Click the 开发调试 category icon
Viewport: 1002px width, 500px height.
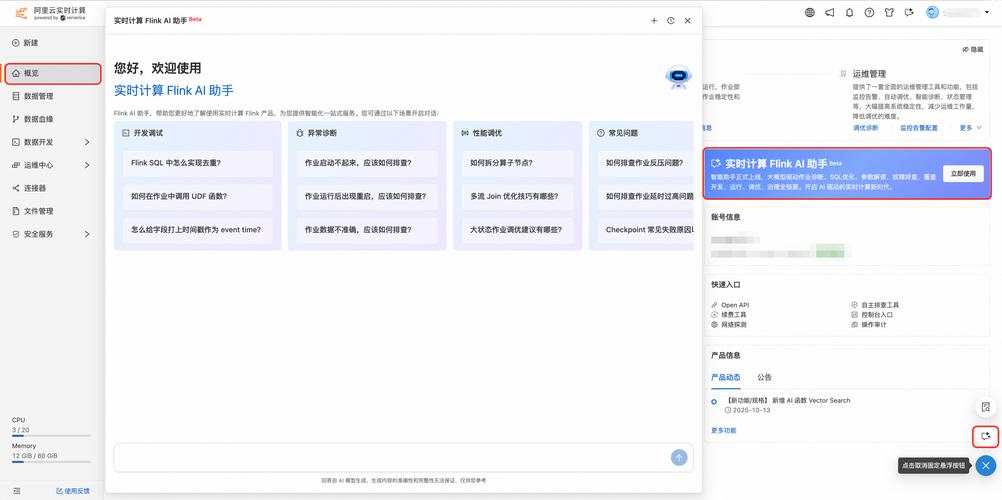126,133
